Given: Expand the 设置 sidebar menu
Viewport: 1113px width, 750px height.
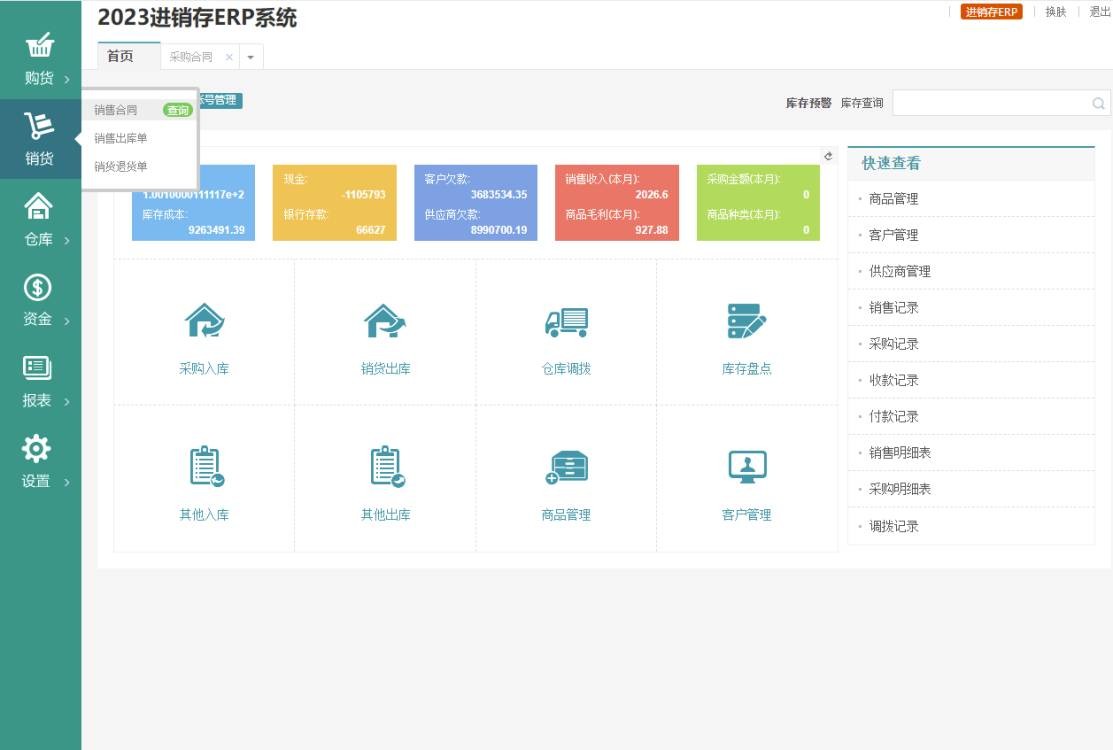Looking at the screenshot, I should (x=40, y=463).
